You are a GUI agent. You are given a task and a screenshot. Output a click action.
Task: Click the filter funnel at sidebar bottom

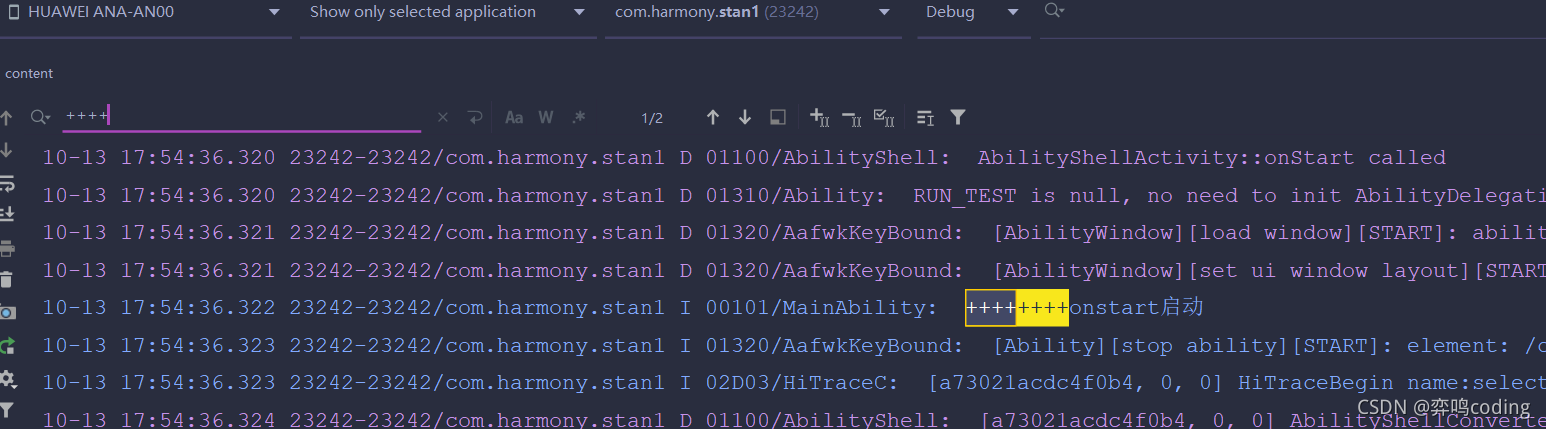(x=7, y=410)
